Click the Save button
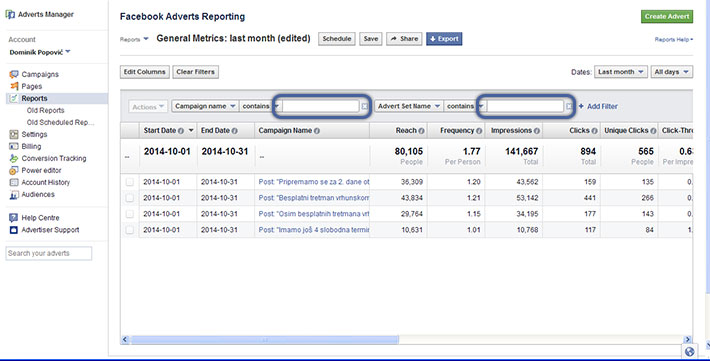The image size is (710, 361). [371, 39]
